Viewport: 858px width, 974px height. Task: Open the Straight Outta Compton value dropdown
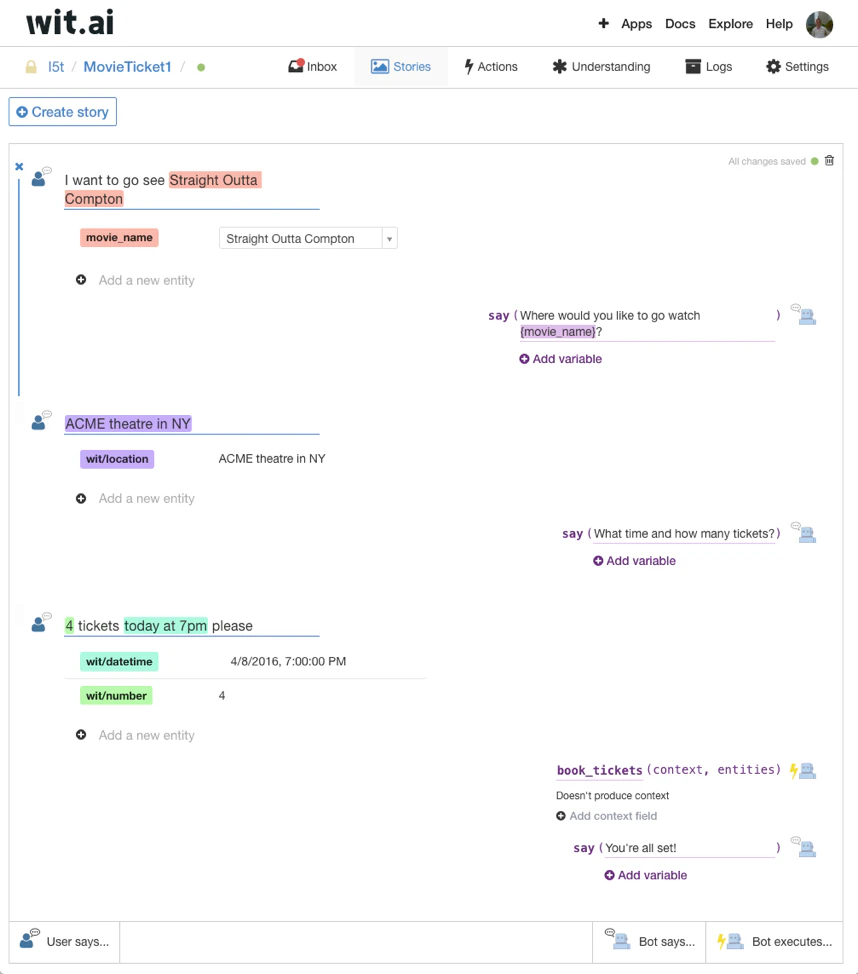pos(389,238)
